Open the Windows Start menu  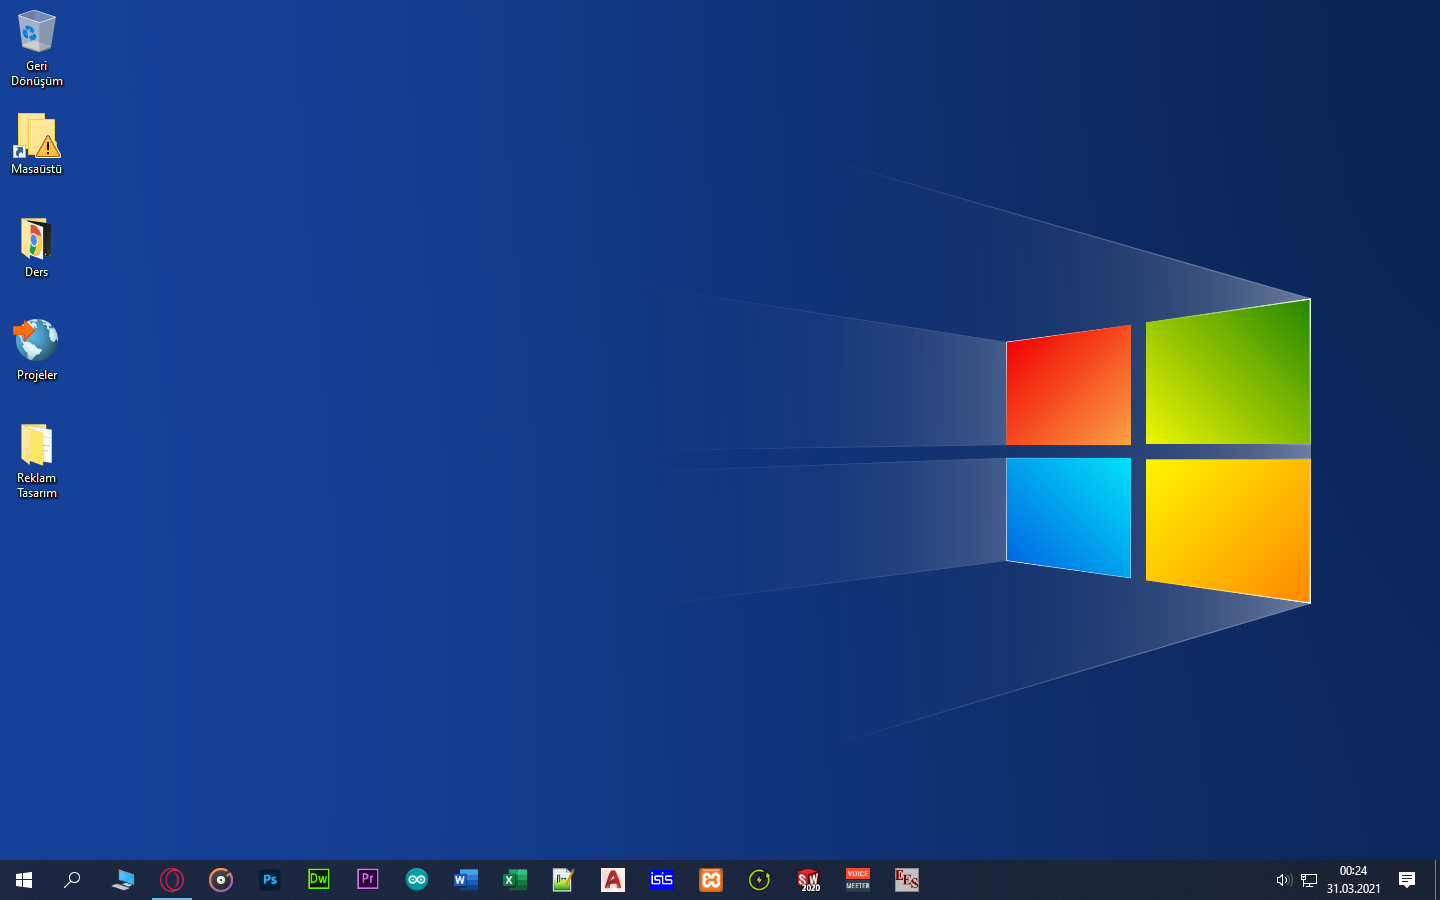[24, 880]
